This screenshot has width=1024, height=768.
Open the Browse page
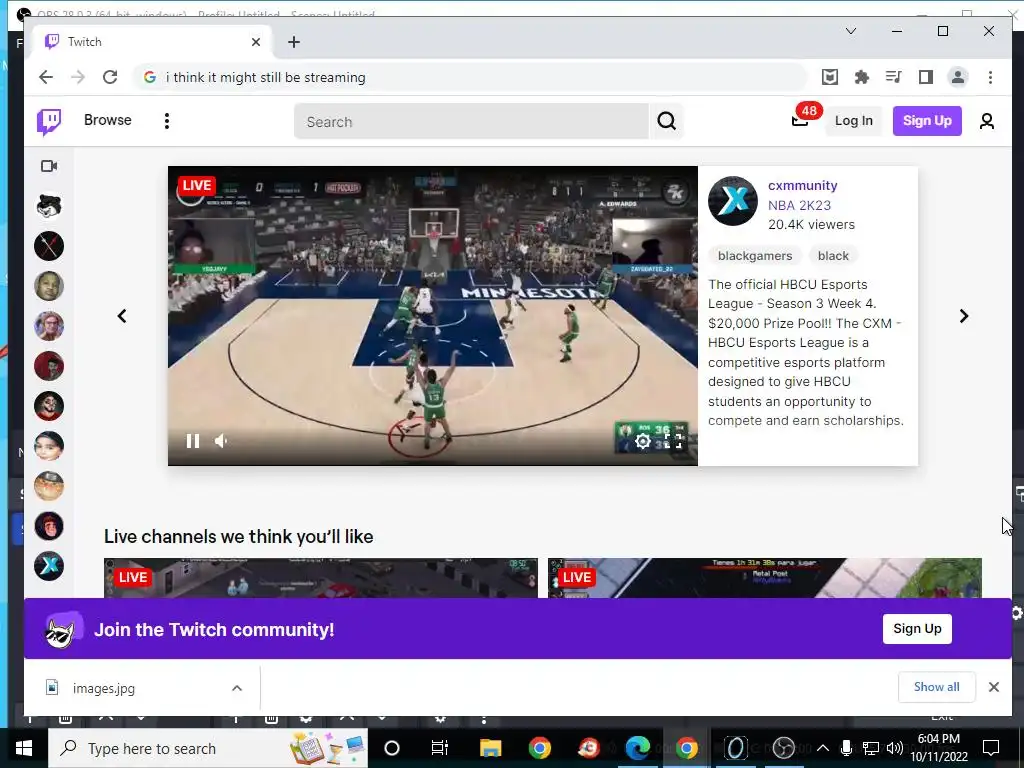click(x=108, y=120)
